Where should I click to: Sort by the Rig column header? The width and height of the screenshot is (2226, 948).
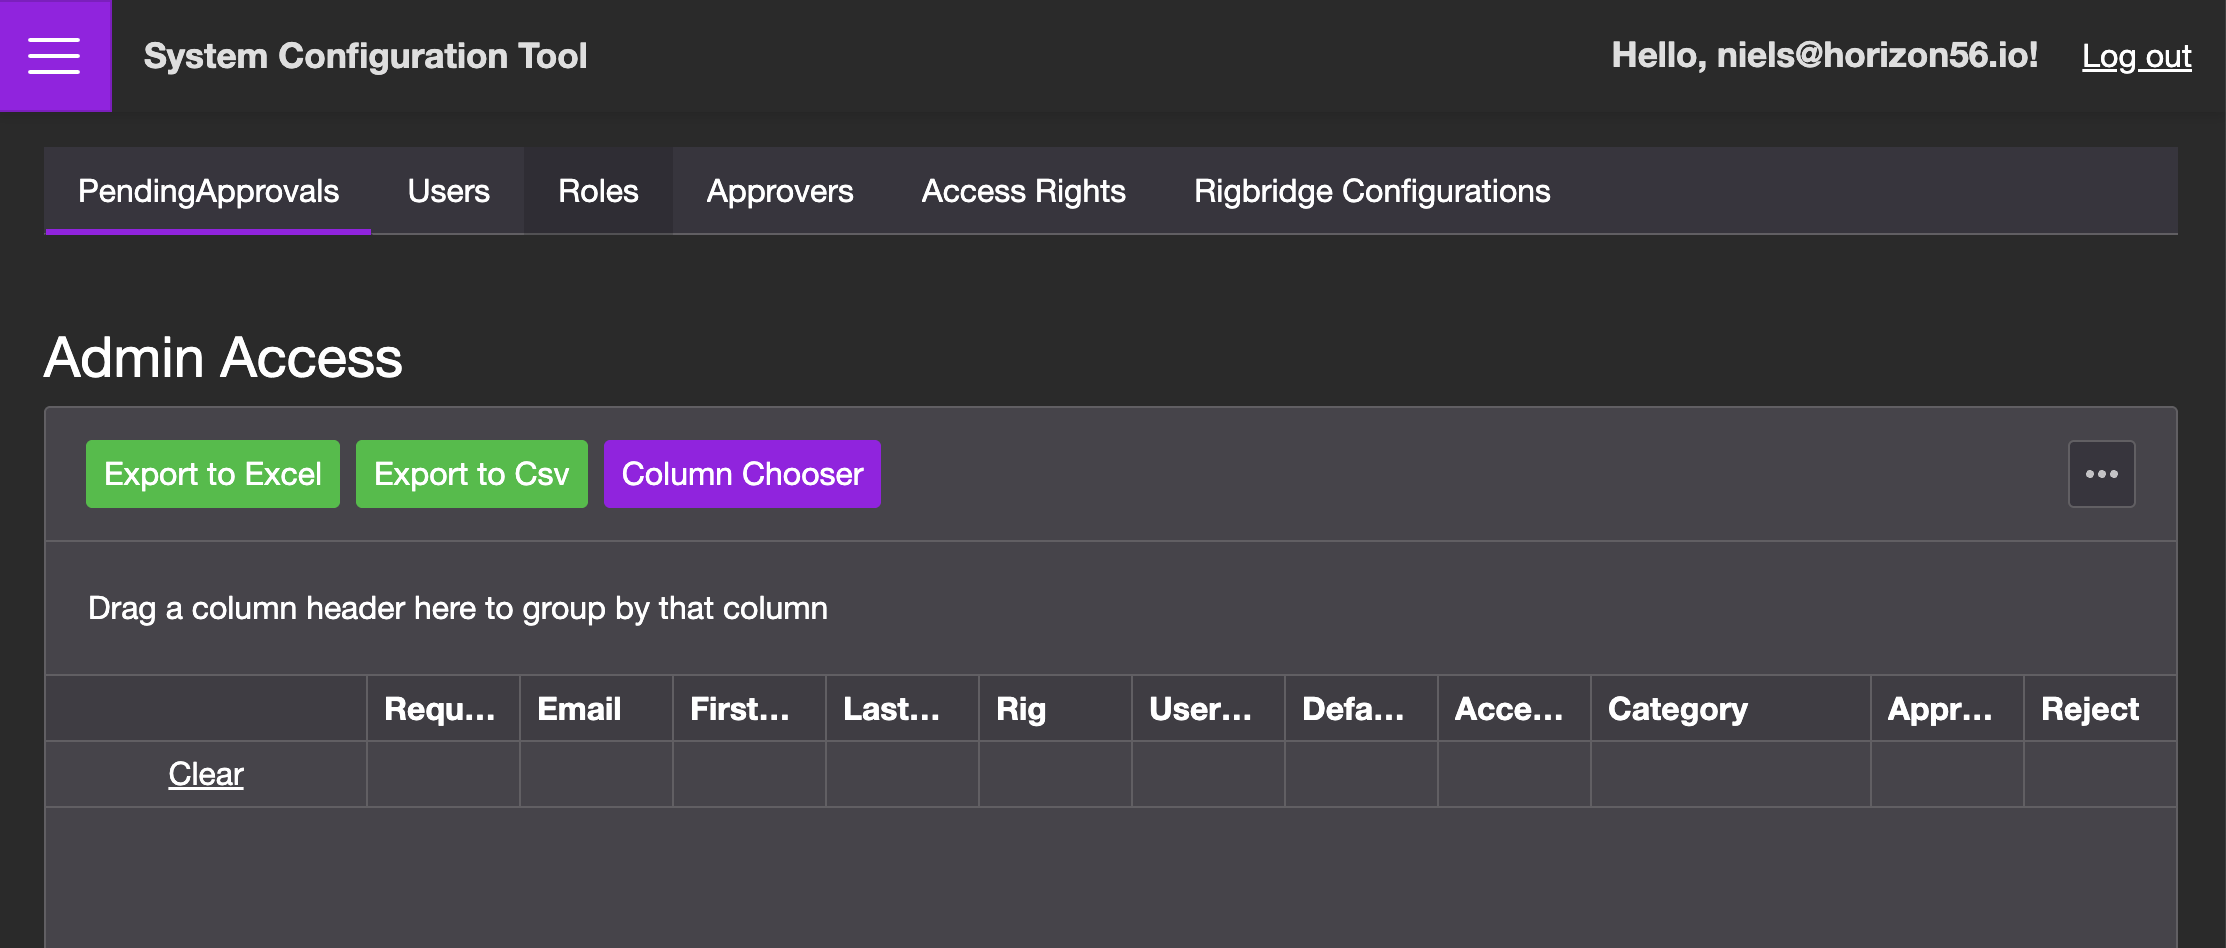(1021, 709)
